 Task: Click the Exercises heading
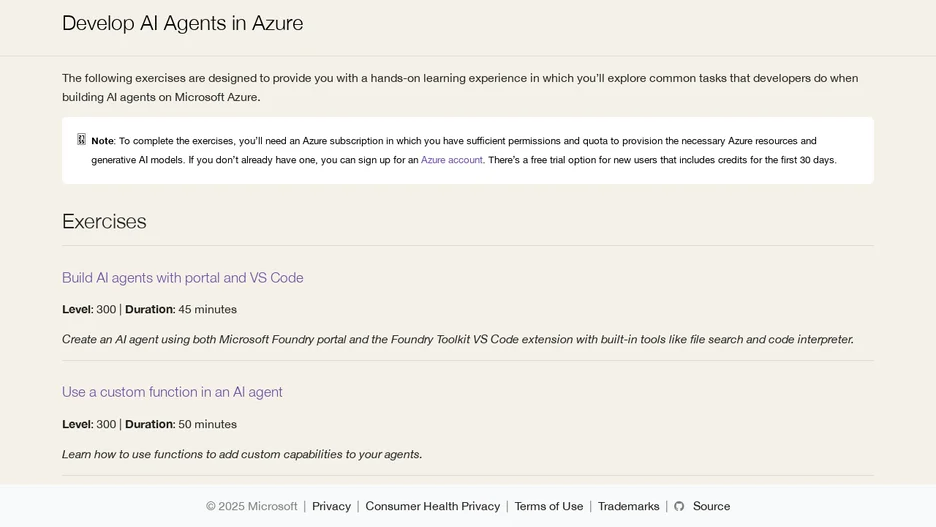pos(104,221)
